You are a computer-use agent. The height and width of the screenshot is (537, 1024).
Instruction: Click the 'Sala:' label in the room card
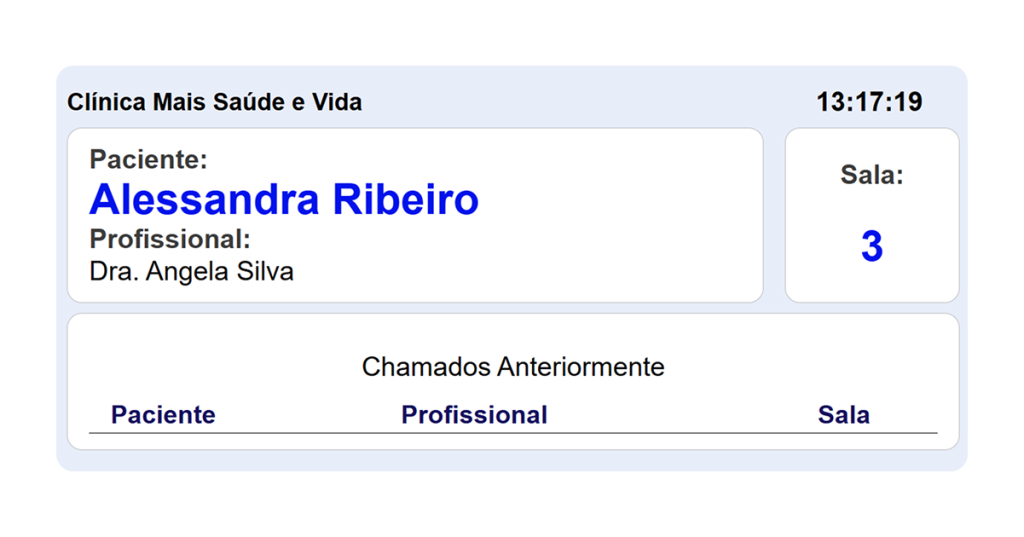tap(871, 175)
